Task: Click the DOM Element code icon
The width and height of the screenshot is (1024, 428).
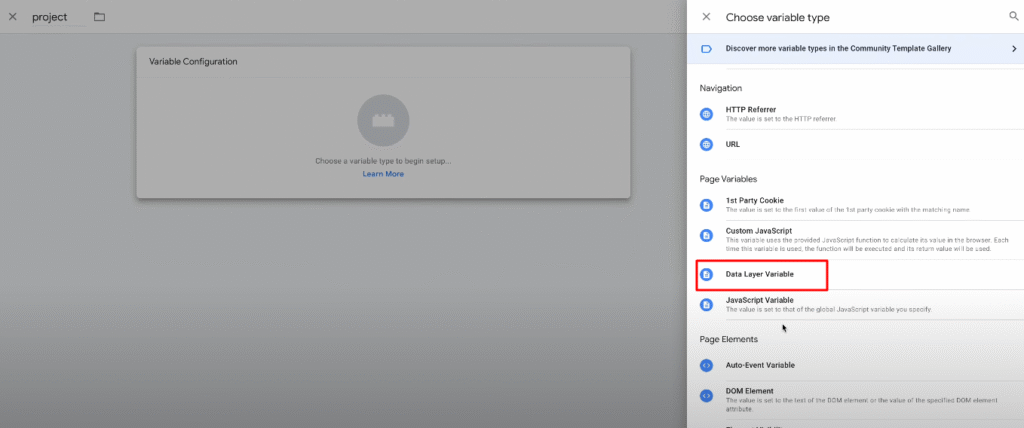Action: [706, 396]
